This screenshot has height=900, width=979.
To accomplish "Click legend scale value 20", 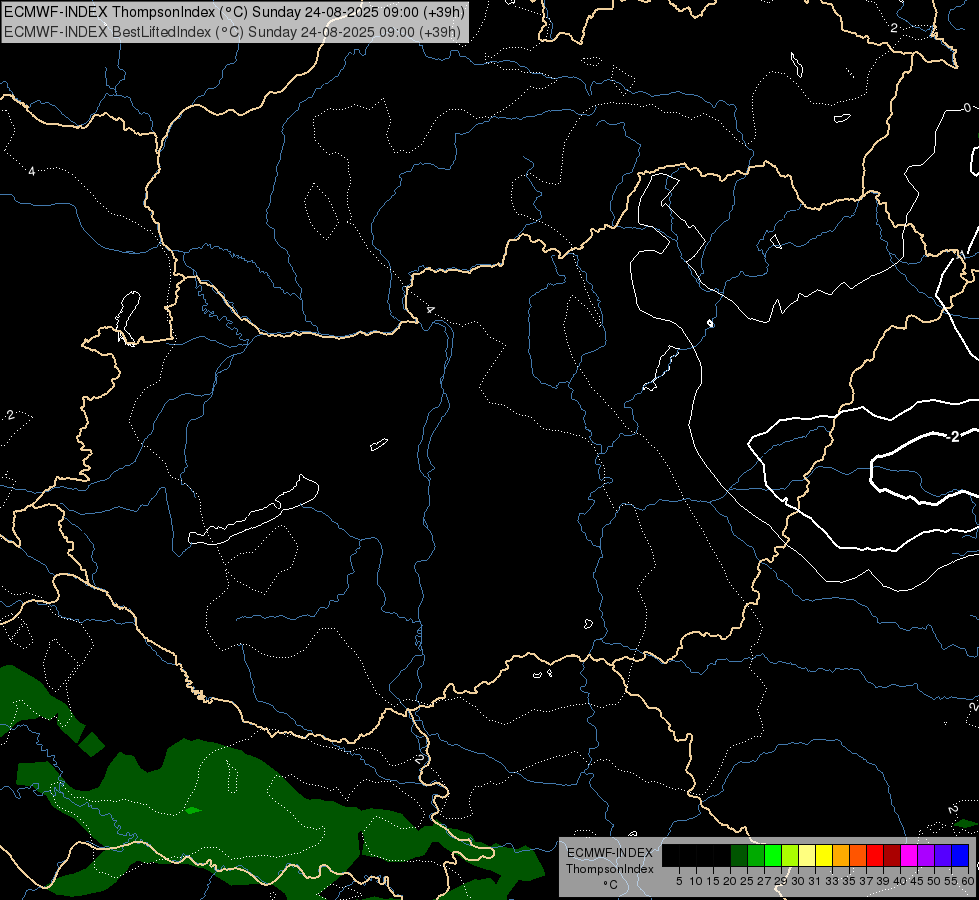I will (x=730, y=881).
